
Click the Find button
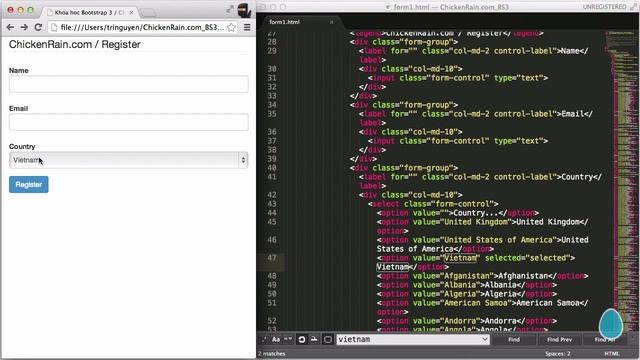[514, 340]
